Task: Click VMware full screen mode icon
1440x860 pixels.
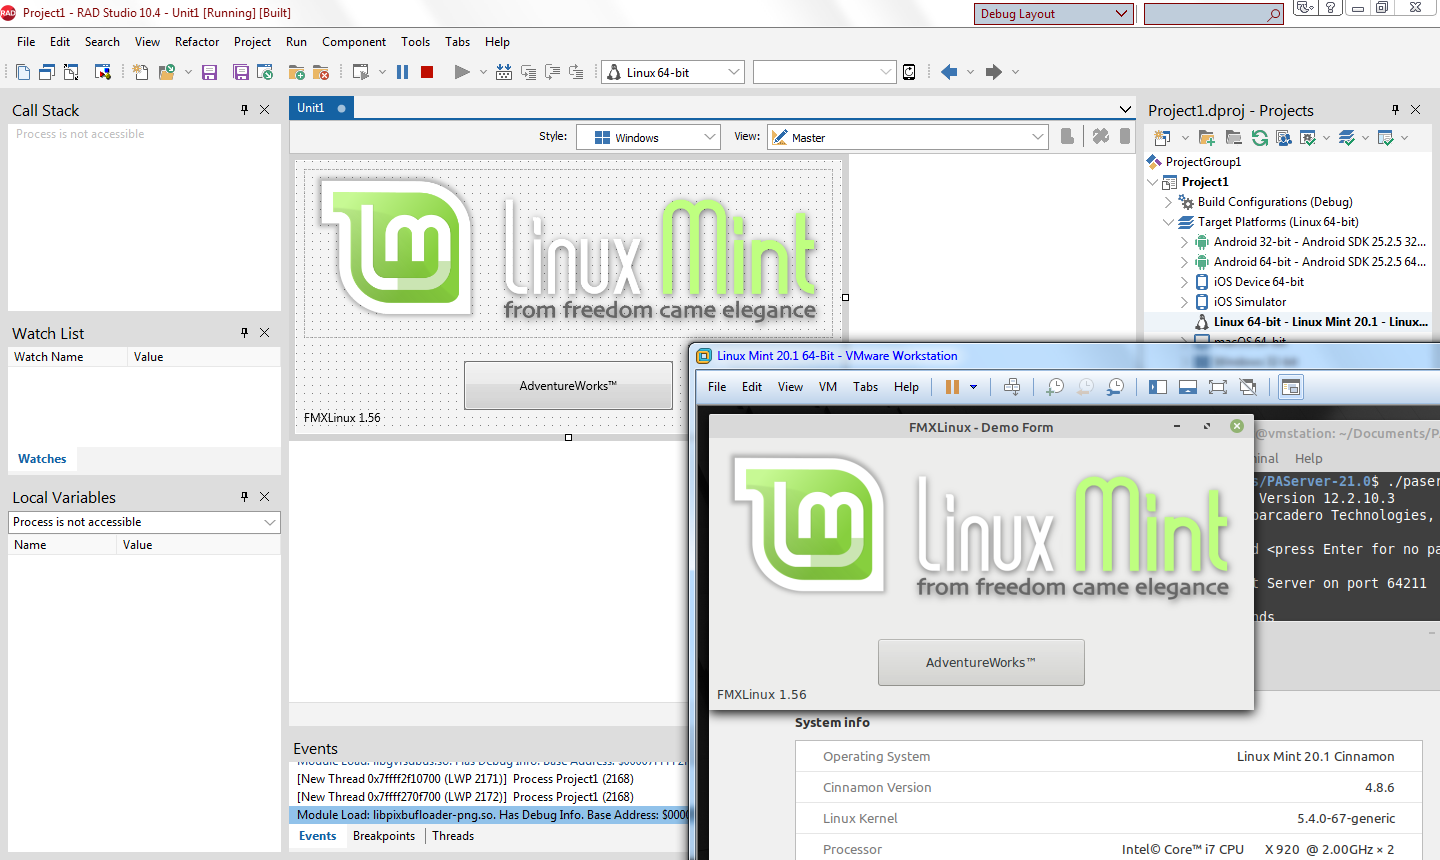Action: (1218, 387)
